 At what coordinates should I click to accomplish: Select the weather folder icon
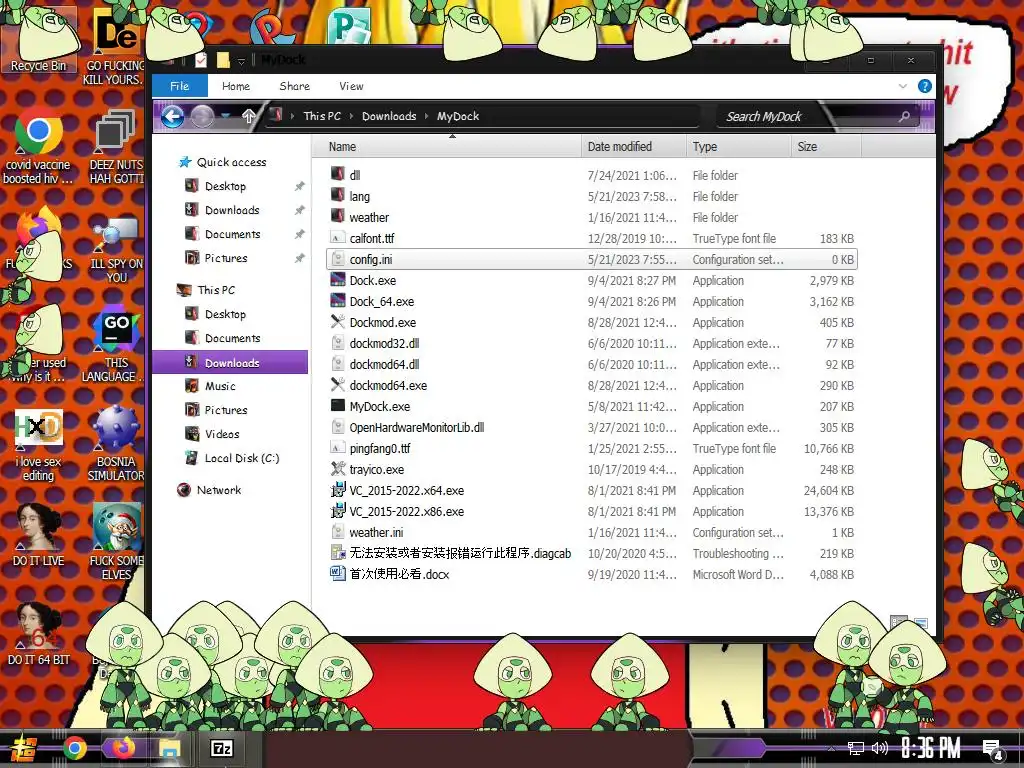(x=338, y=216)
